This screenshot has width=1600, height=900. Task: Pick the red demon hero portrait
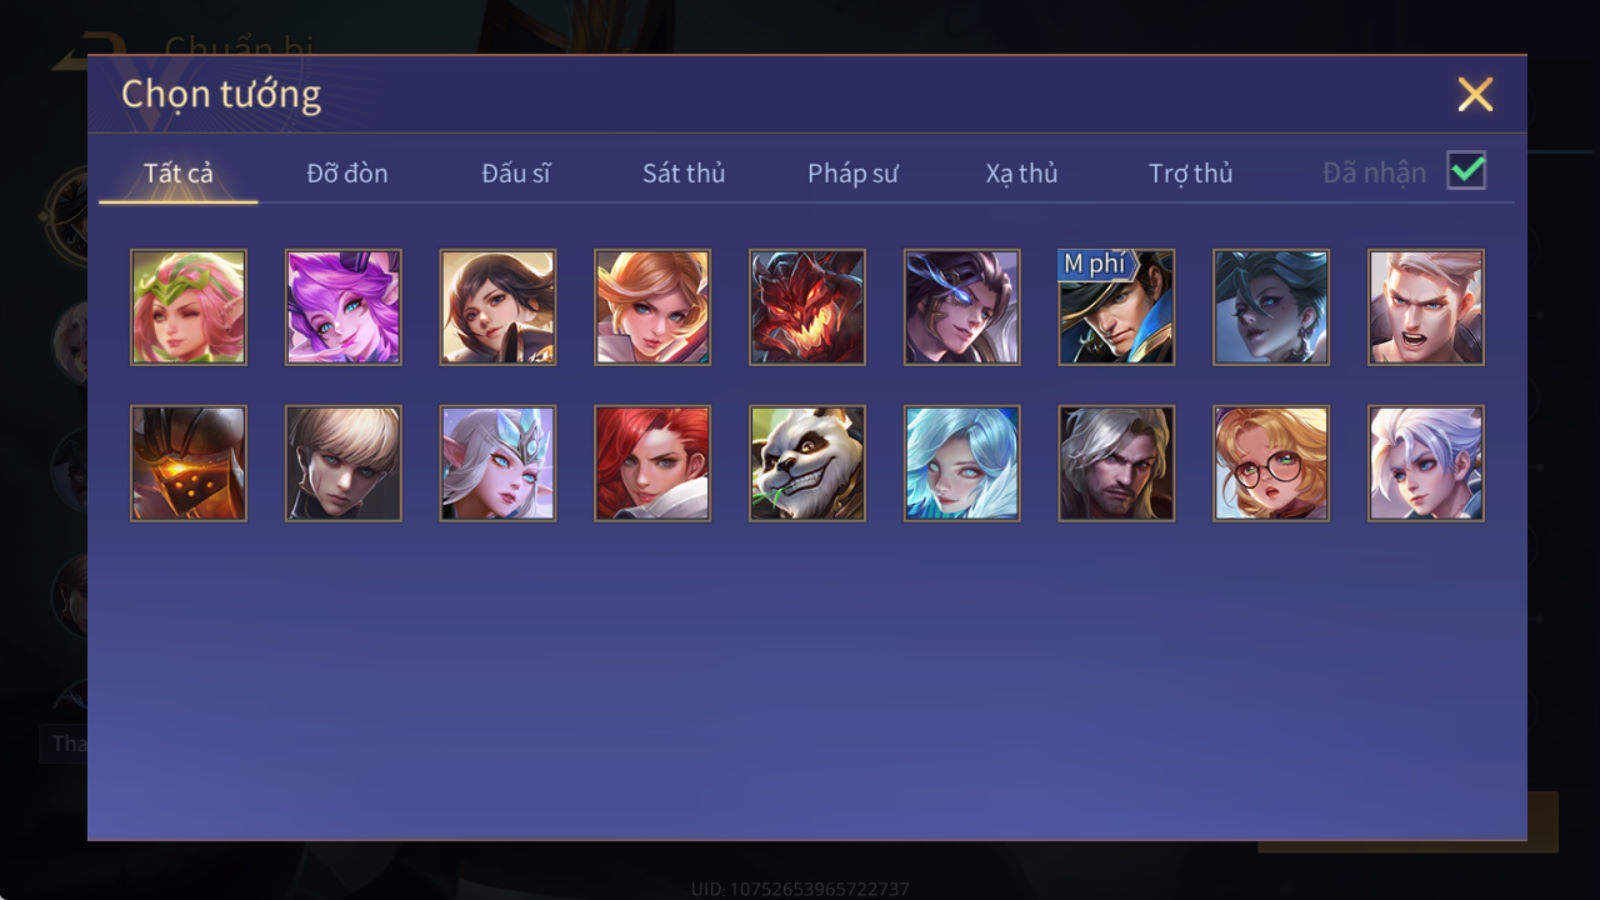pyautogui.click(x=807, y=307)
